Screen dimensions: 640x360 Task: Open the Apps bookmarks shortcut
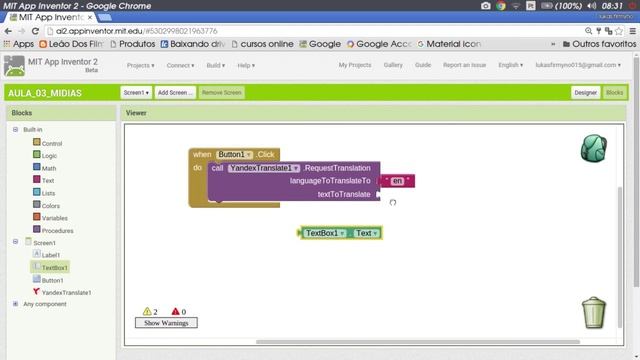point(18,44)
